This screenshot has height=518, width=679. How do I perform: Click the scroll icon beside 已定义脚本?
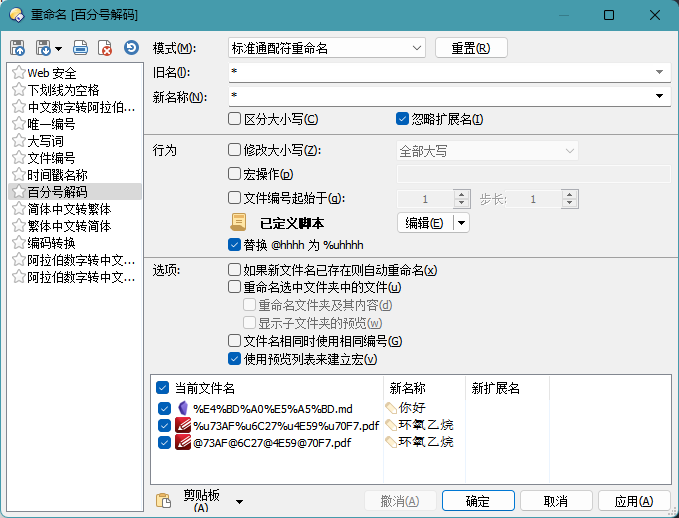238,223
